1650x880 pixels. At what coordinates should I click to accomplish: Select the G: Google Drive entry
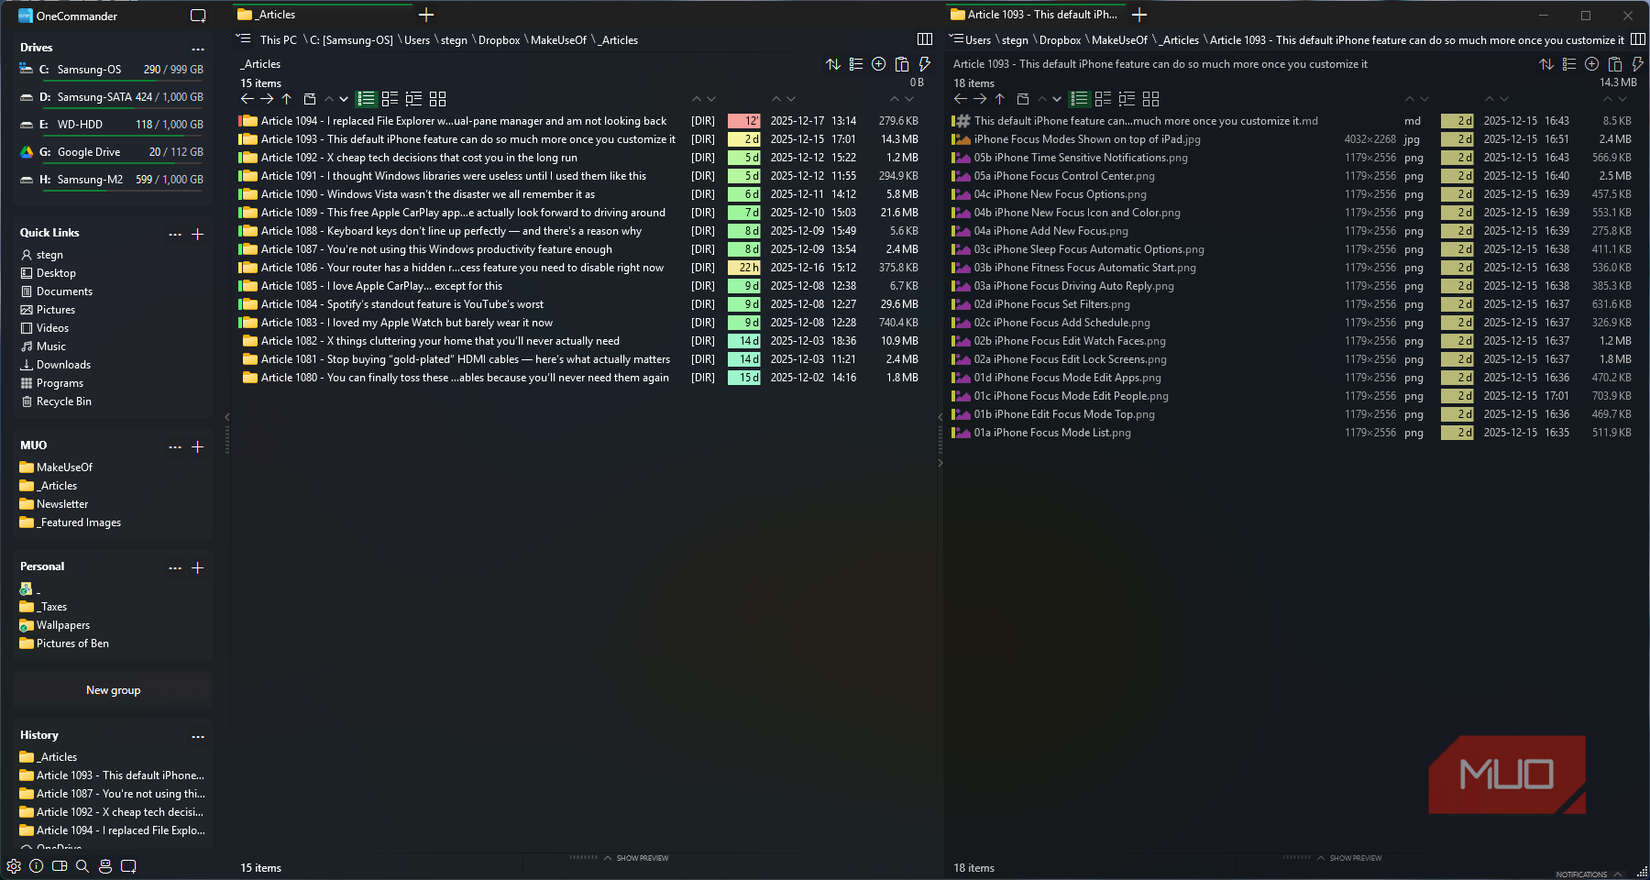click(112, 152)
